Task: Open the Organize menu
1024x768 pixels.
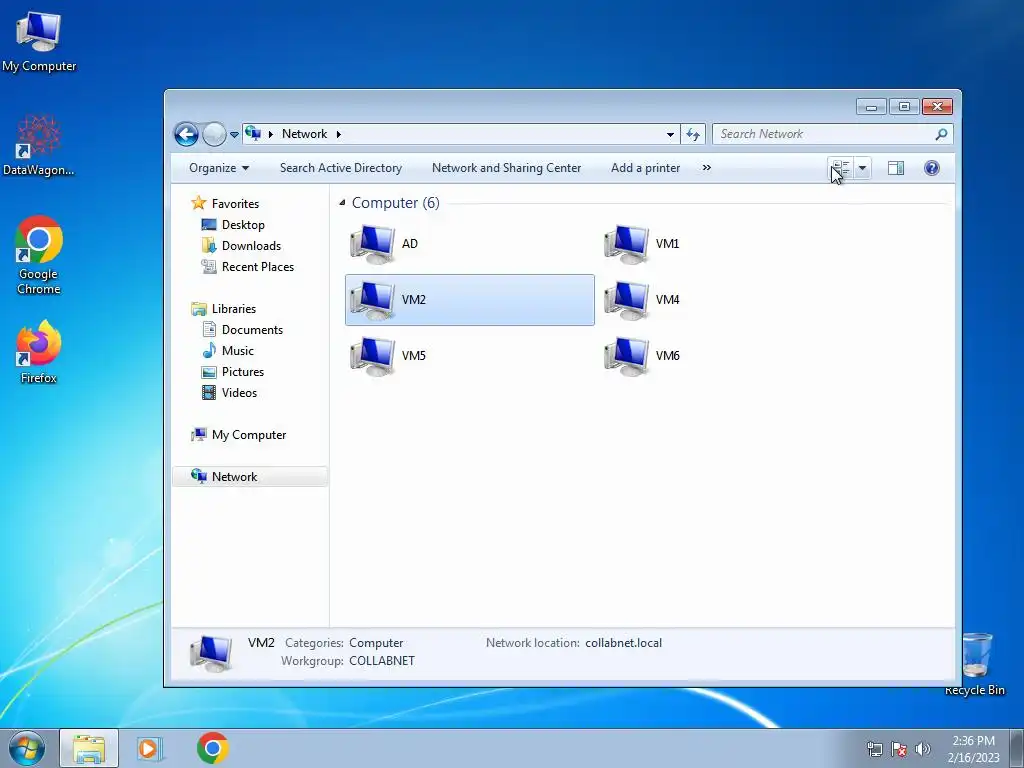Action: tap(219, 168)
